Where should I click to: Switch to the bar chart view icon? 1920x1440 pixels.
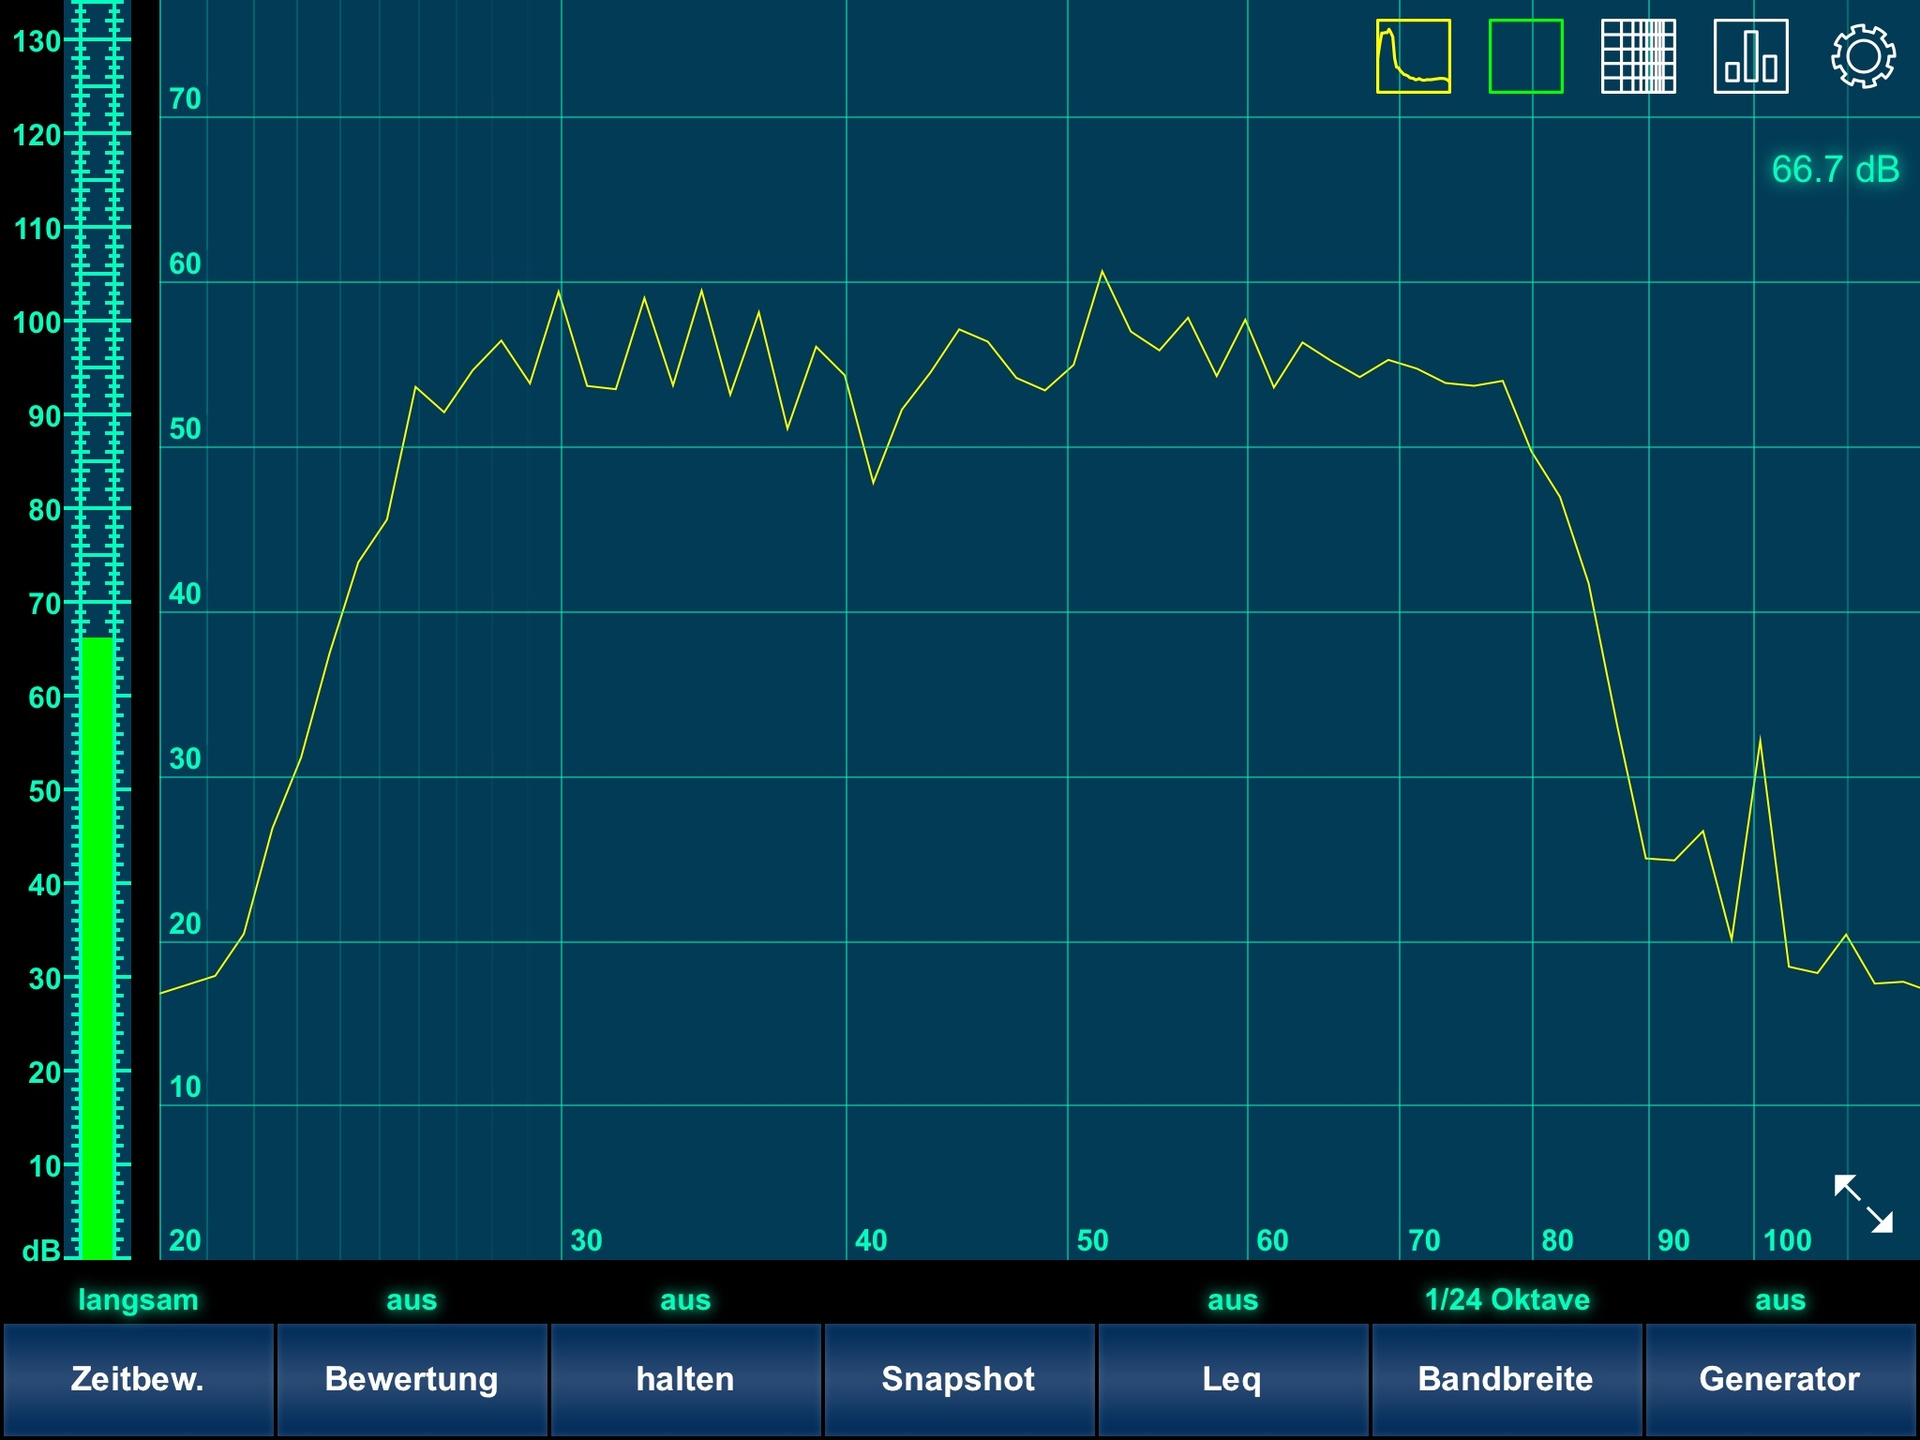tap(1751, 57)
